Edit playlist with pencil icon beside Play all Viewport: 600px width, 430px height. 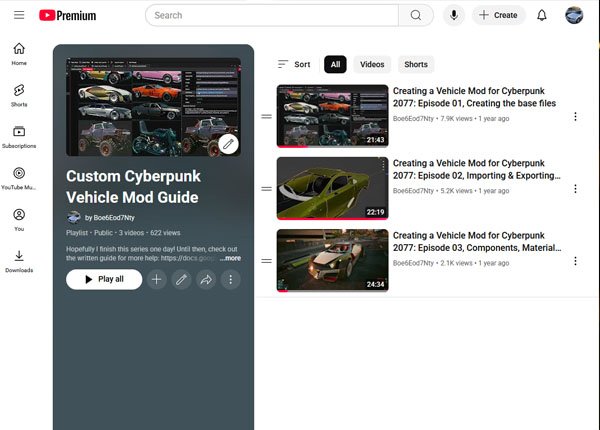pyautogui.click(x=181, y=280)
